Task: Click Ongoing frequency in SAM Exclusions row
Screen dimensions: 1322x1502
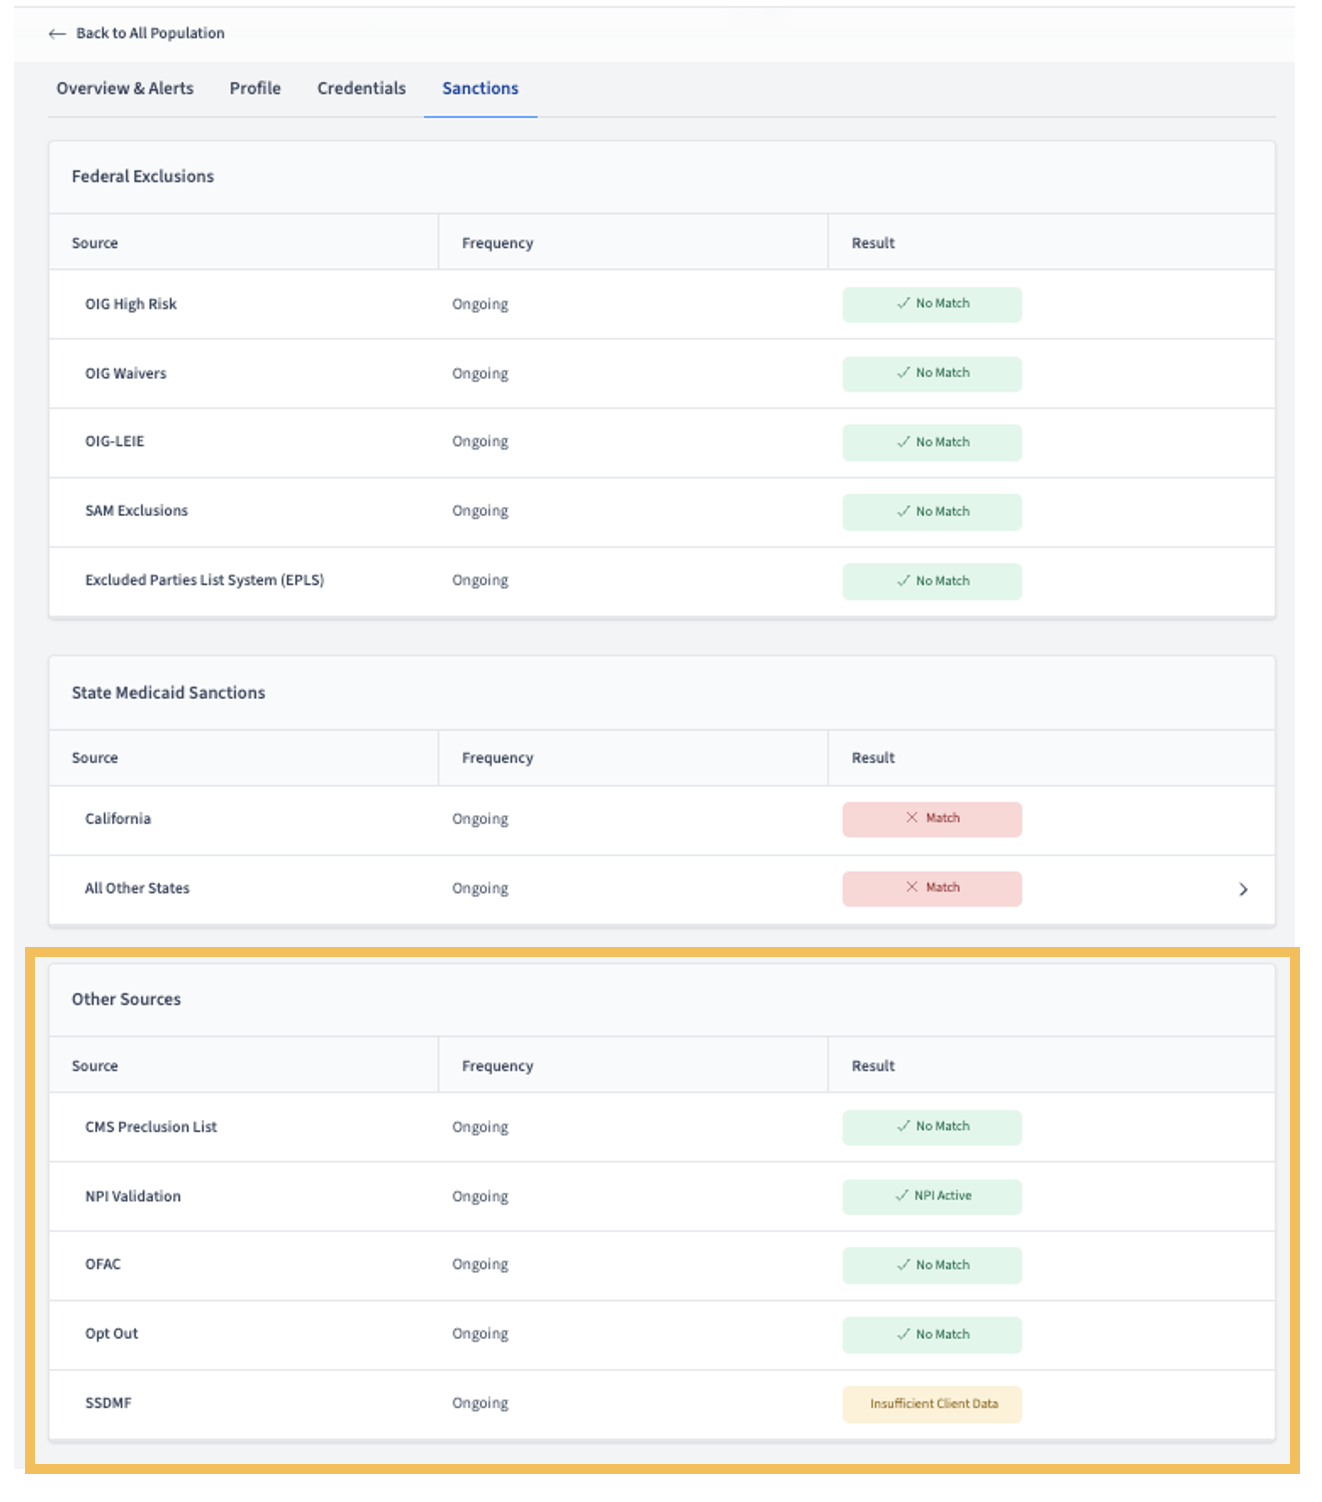Action: [480, 511]
